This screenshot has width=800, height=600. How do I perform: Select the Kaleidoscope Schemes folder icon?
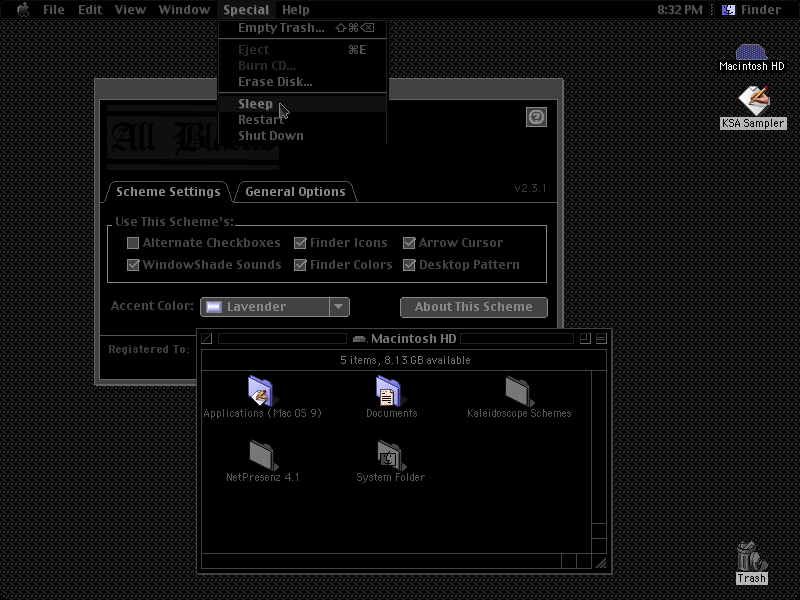pyautogui.click(x=519, y=391)
